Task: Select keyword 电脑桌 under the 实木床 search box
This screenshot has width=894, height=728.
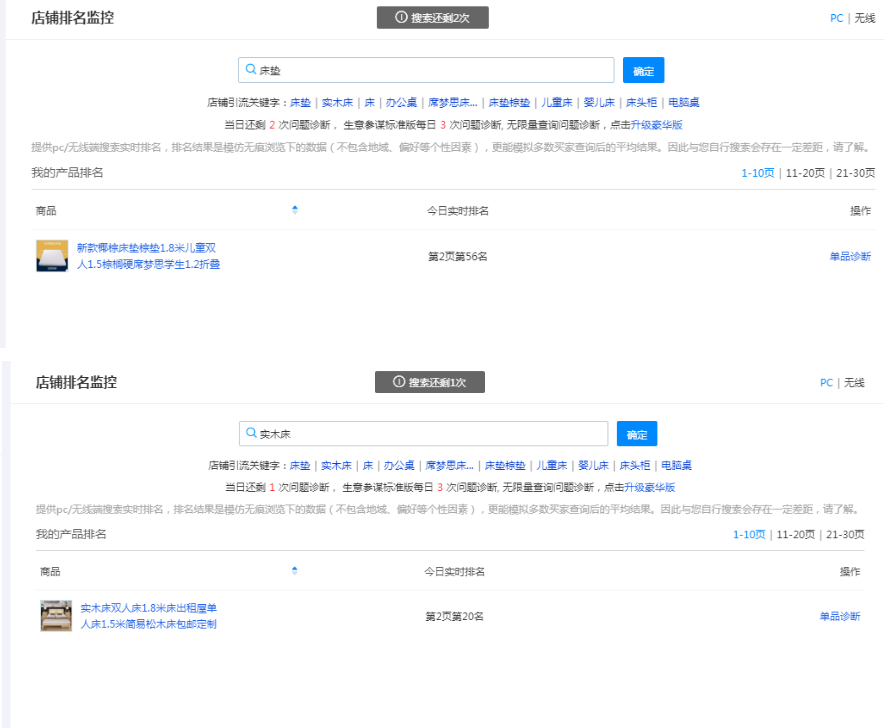Action: pyautogui.click(x=675, y=465)
